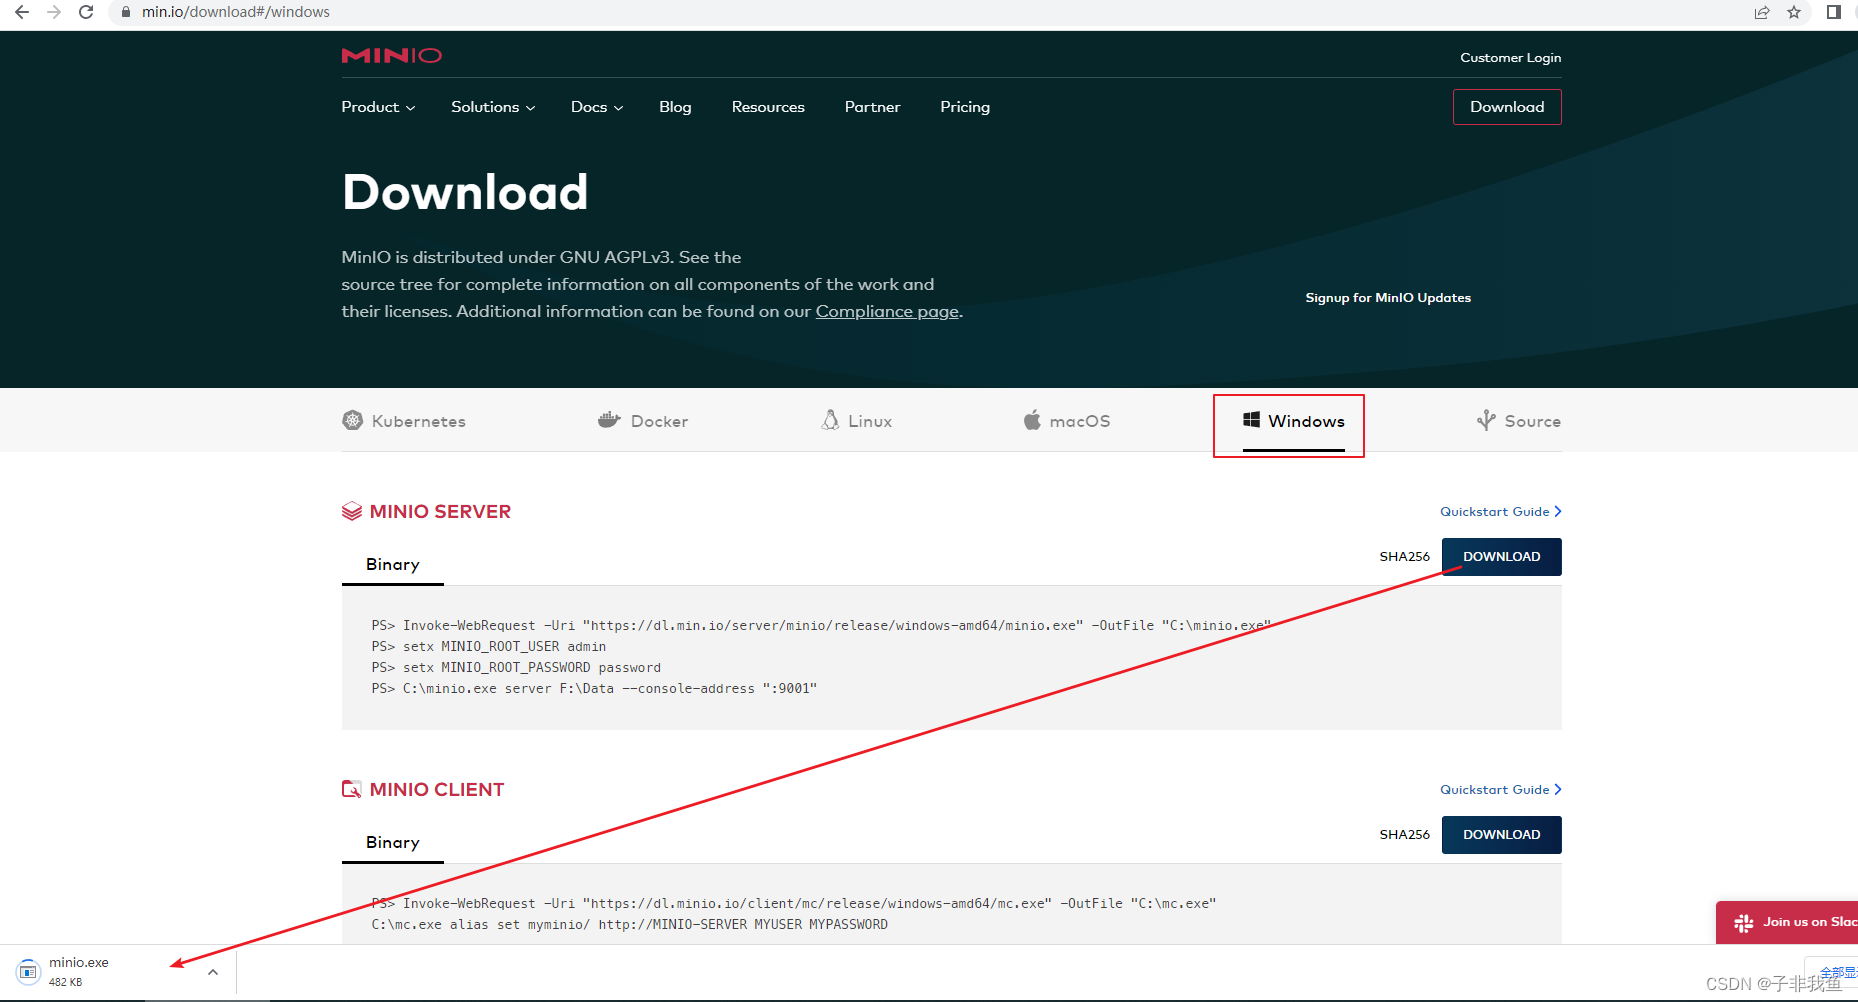
Task: Open the Blog page
Action: (675, 107)
